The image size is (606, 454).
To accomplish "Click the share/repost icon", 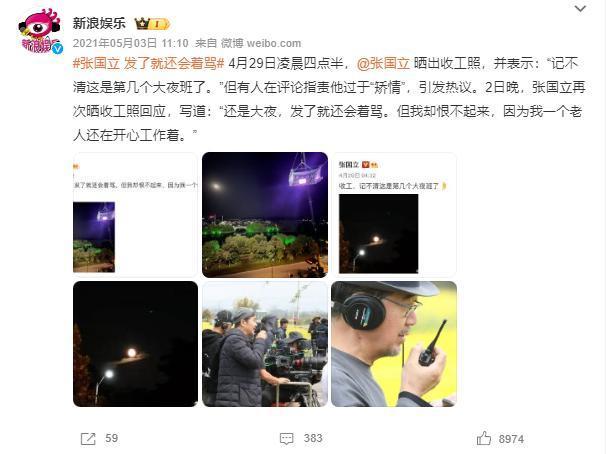I will 88,439.
